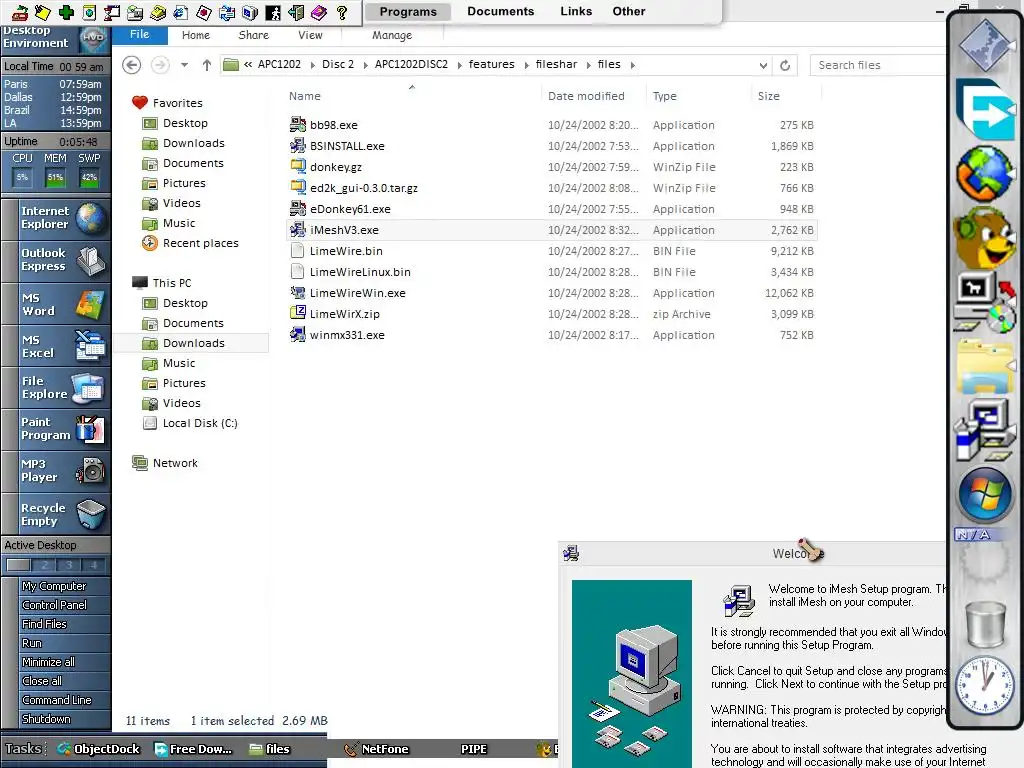This screenshot has height=768, width=1024.
Task: Refresh the files folder view
Action: (x=785, y=65)
